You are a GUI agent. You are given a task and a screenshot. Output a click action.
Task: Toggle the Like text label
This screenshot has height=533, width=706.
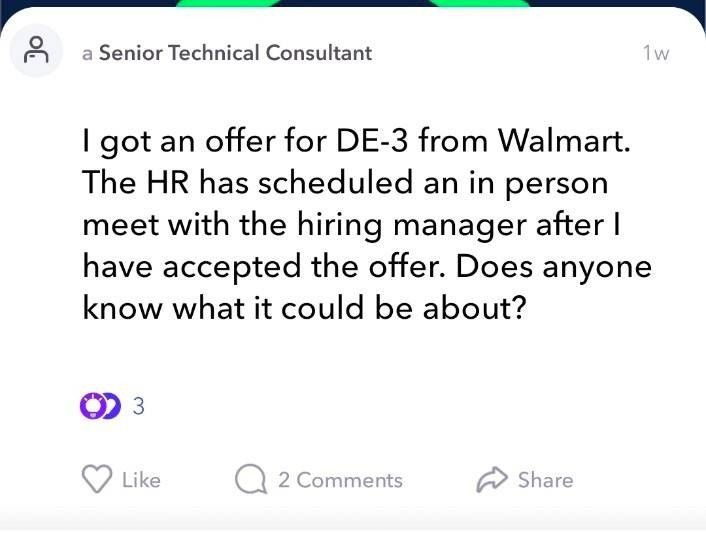(x=141, y=480)
